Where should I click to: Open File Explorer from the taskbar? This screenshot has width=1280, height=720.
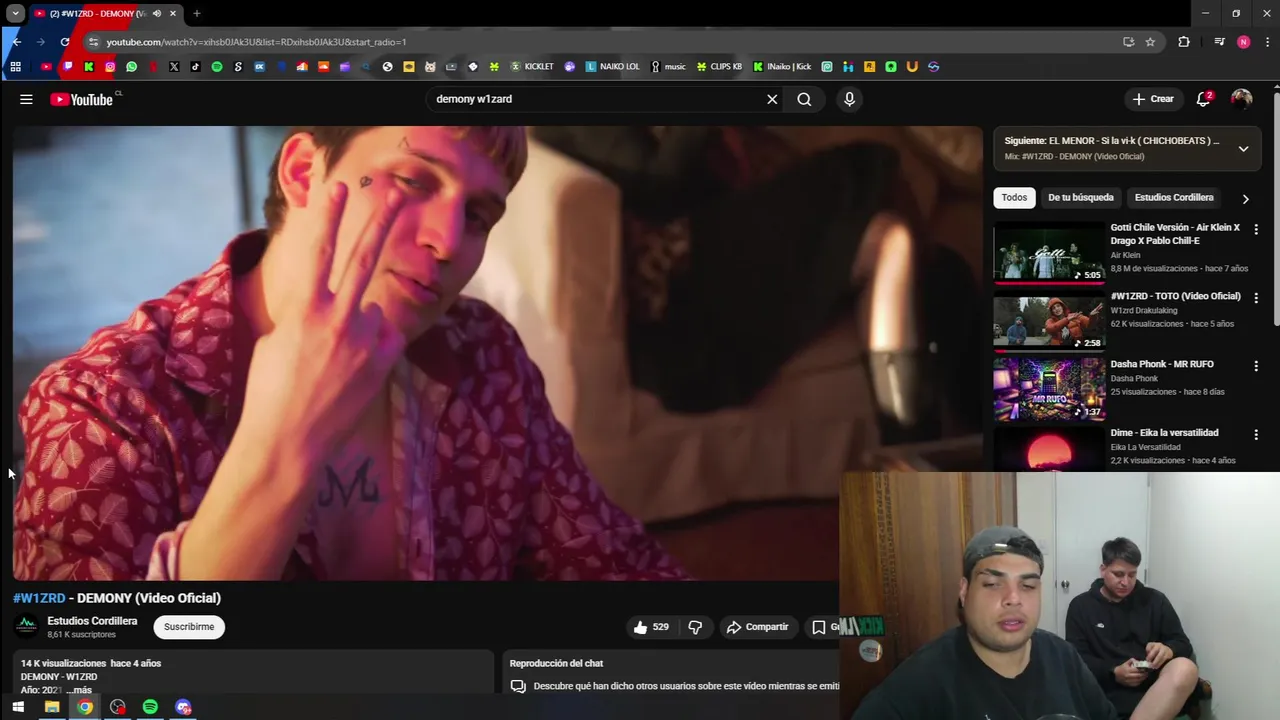(52, 707)
